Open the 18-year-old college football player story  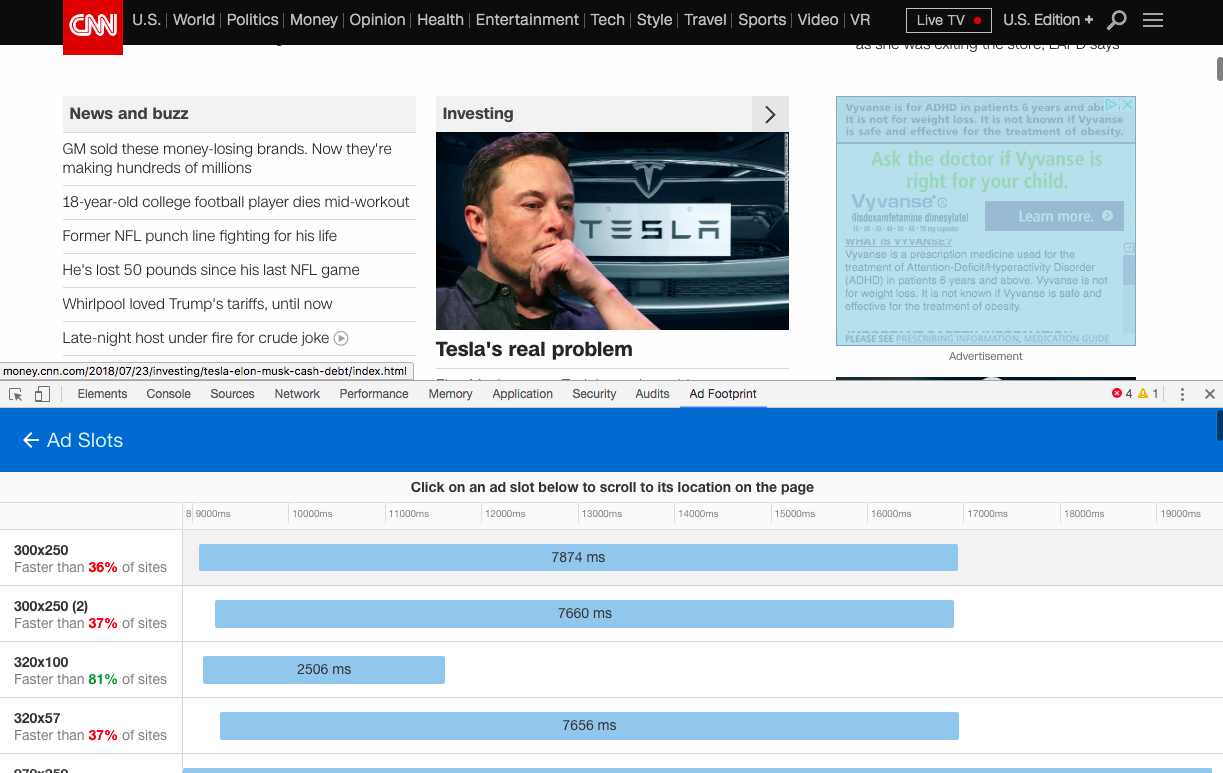[236, 202]
